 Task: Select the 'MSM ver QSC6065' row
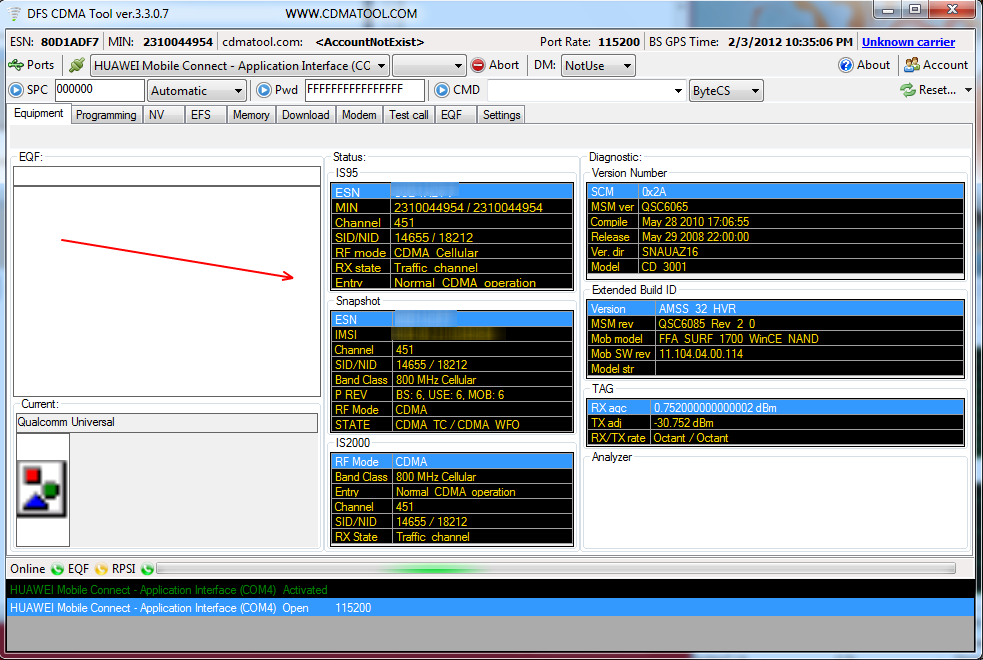pyautogui.click(x=775, y=207)
